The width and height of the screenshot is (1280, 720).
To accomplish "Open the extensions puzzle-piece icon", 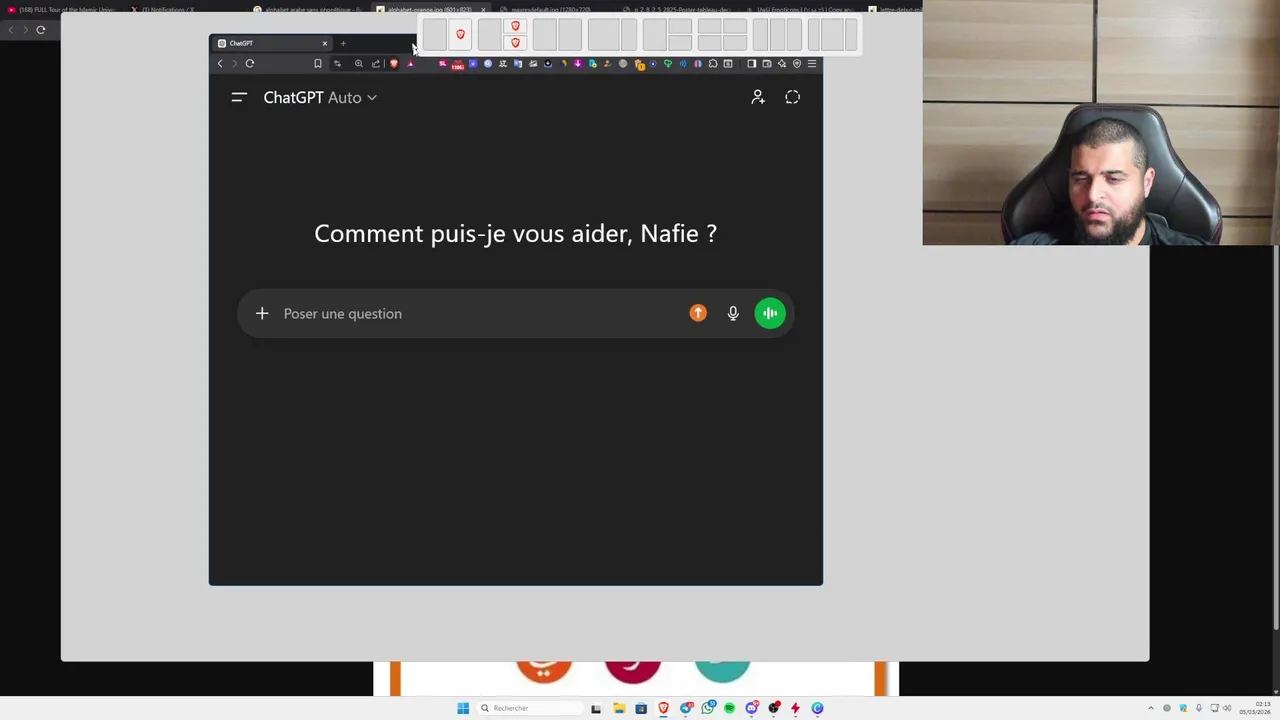I will tap(713, 63).
